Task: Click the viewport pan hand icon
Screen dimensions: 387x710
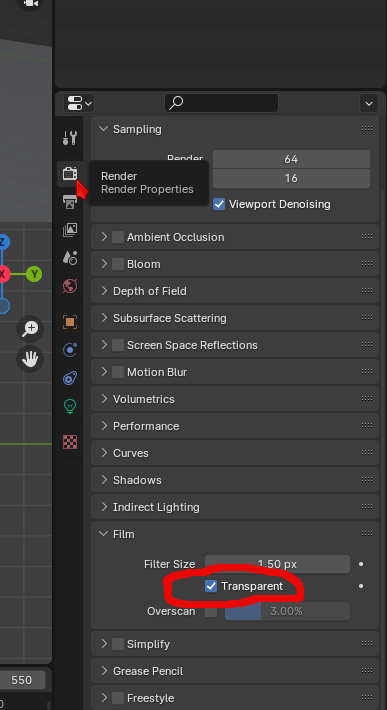Action: point(30,360)
